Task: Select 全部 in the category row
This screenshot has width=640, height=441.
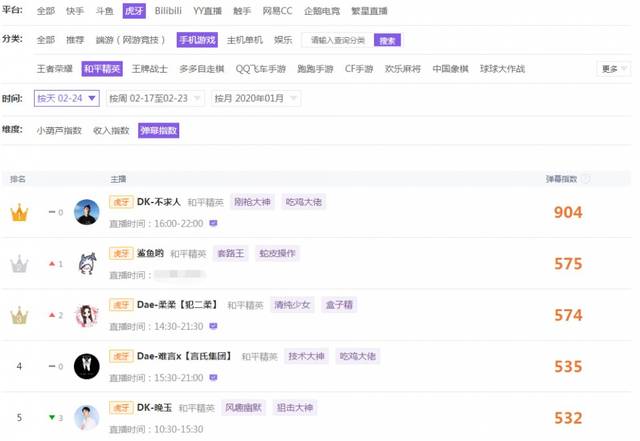Action: coord(45,40)
